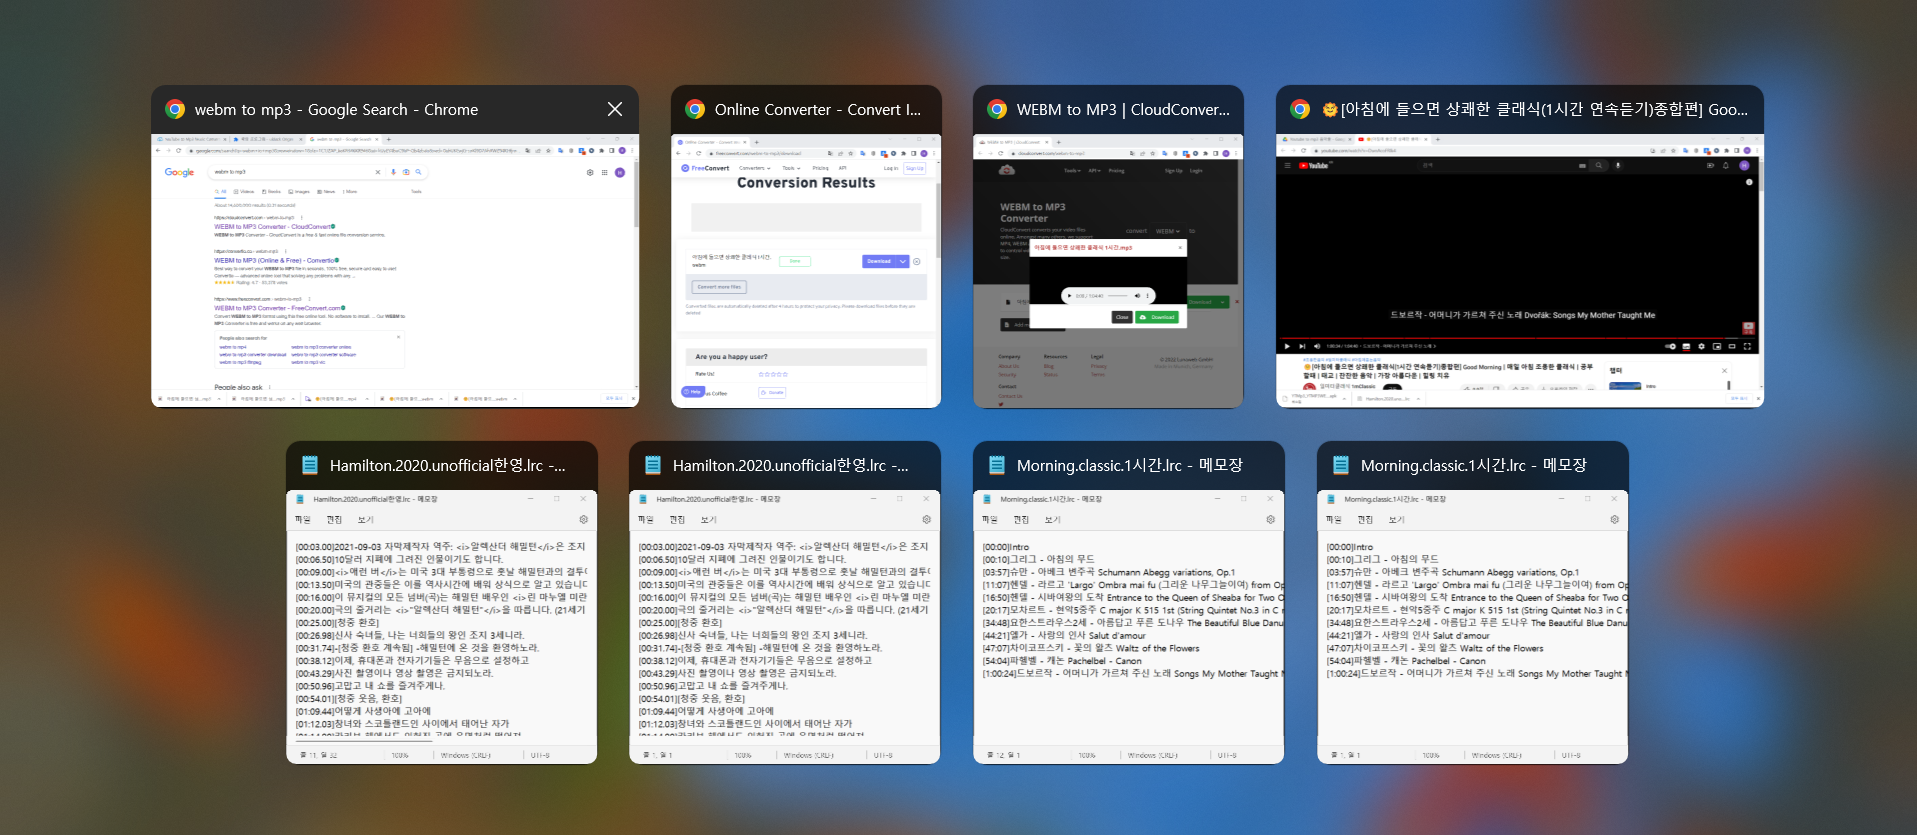Open Google apps grid icon
The image size is (1917, 835).
coord(604,172)
